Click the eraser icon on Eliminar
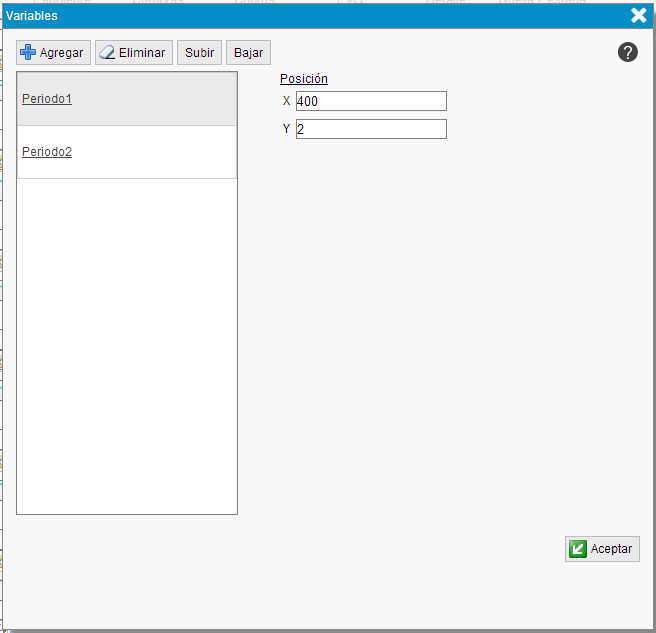This screenshot has width=656, height=633. pos(107,53)
